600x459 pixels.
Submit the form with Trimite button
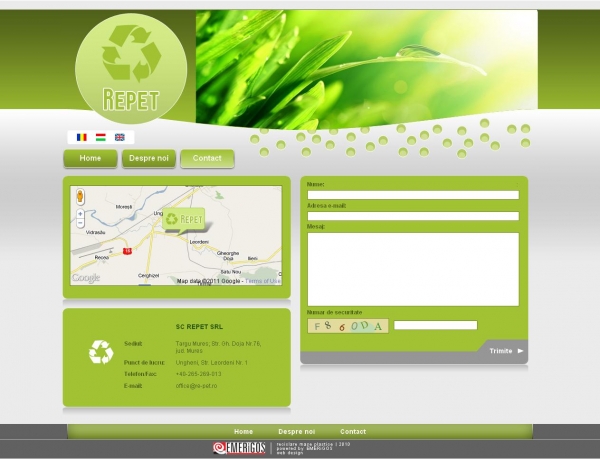point(506,351)
